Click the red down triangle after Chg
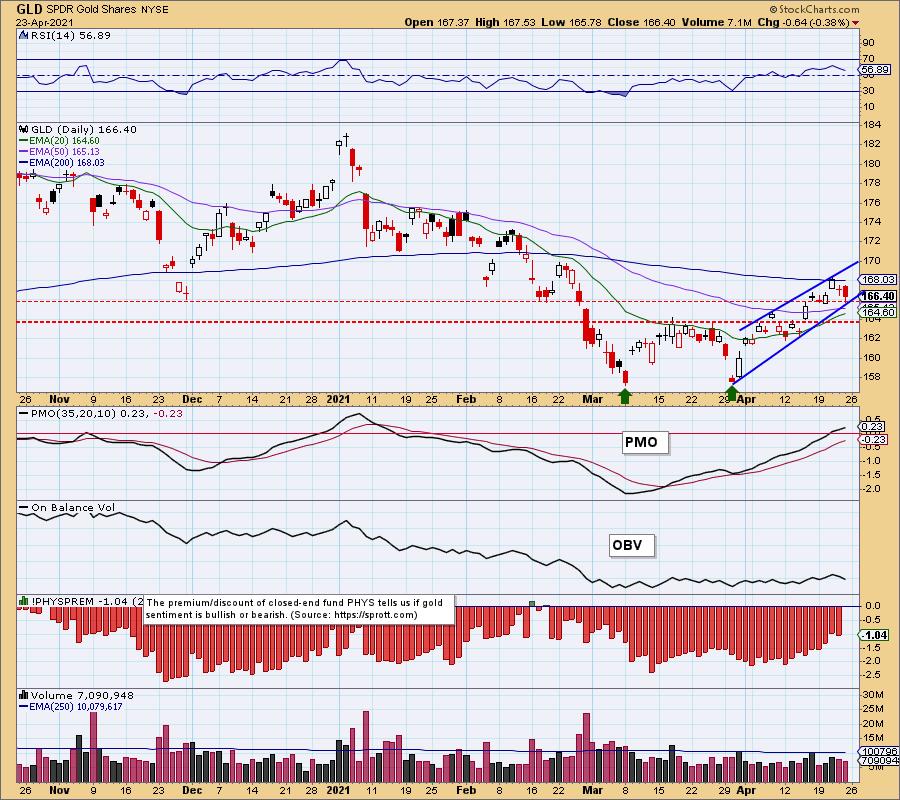Image resolution: width=900 pixels, height=800 pixels. pyautogui.click(x=856, y=23)
